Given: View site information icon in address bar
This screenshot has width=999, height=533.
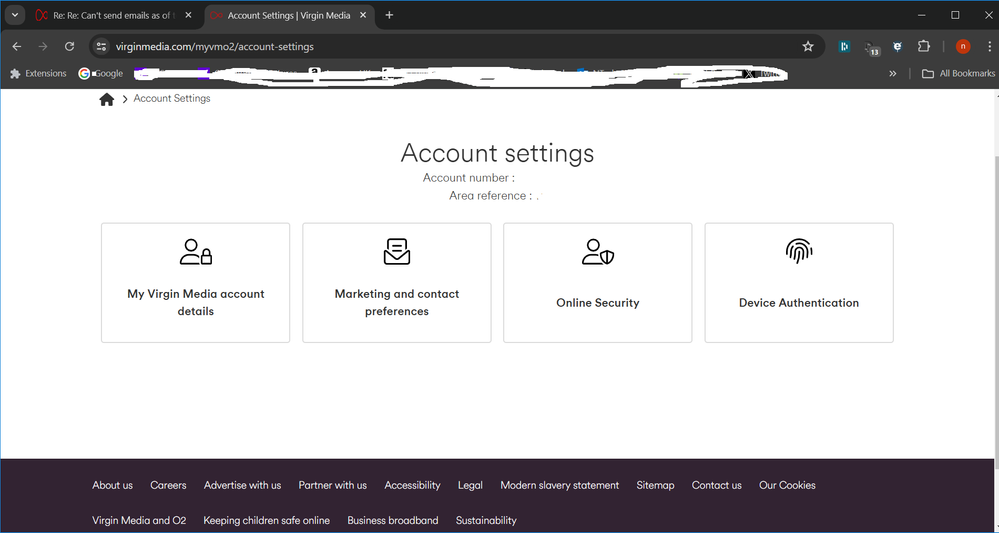Looking at the screenshot, I should [x=102, y=46].
